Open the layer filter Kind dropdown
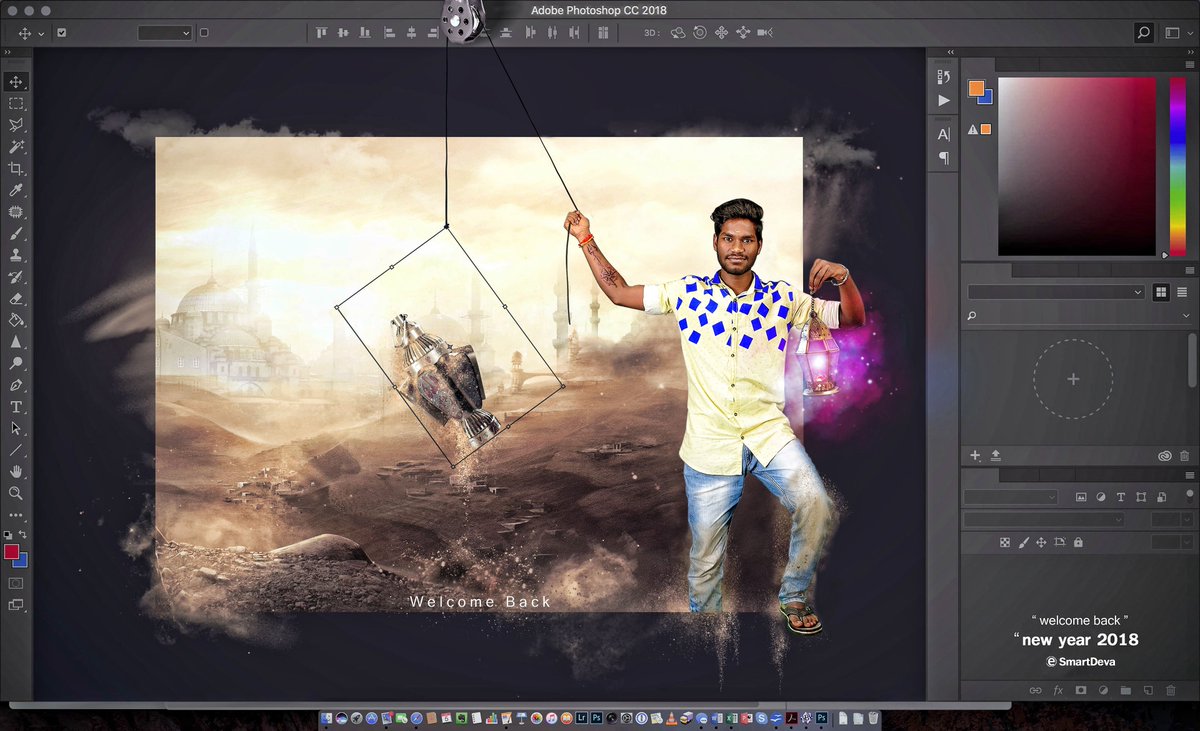1200x731 pixels. [x=1010, y=496]
